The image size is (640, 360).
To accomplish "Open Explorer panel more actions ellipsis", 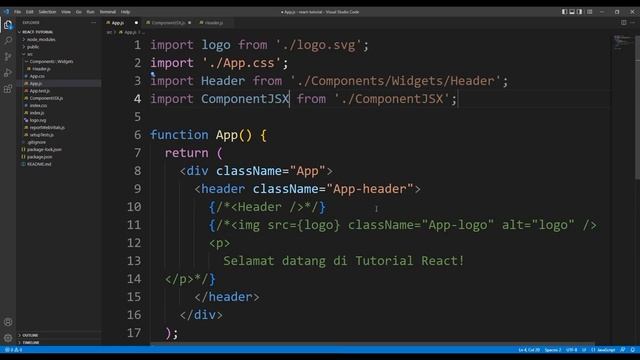I will 93,23.
